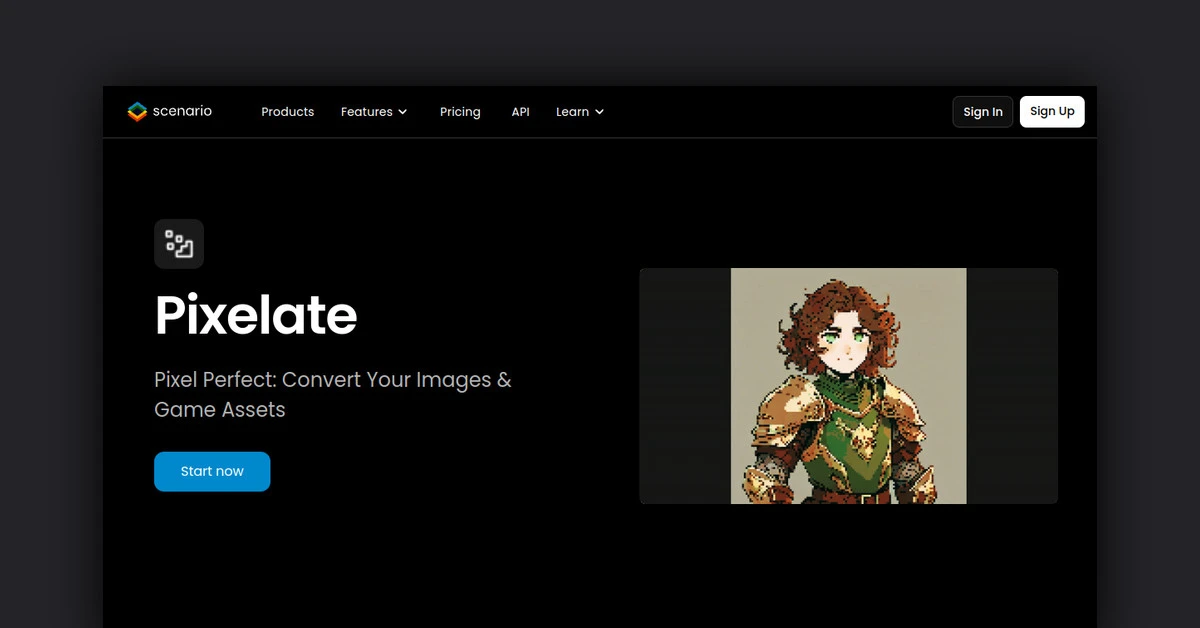The height and width of the screenshot is (628, 1200).
Task: Click the scenario wordmark text
Action: 182,111
